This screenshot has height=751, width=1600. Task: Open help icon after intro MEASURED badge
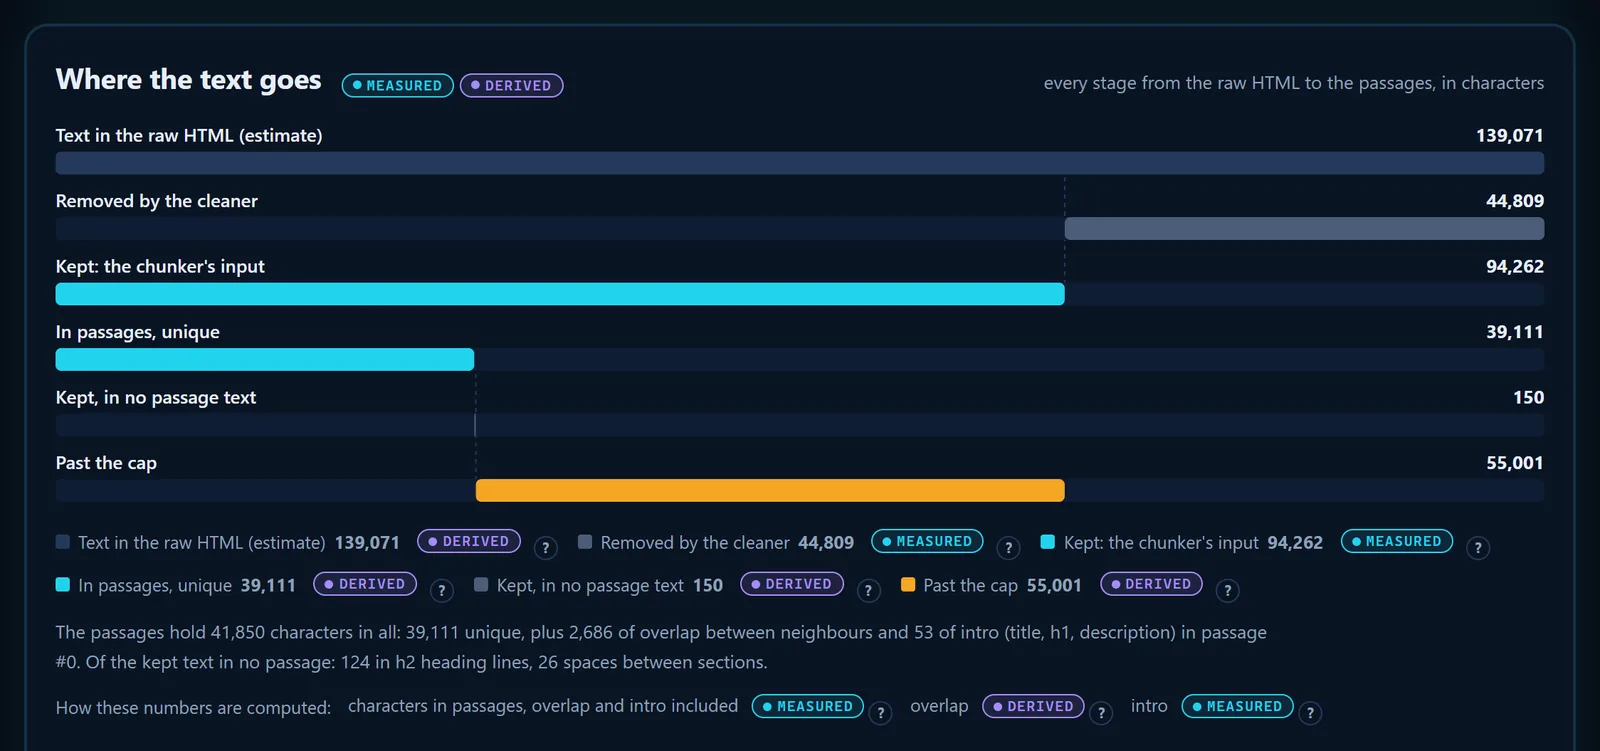point(1310,713)
